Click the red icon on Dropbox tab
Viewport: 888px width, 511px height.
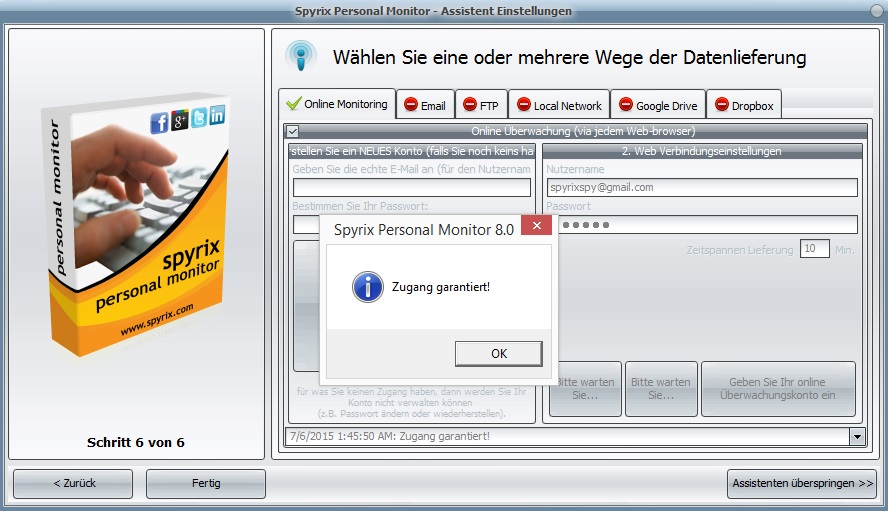point(722,105)
